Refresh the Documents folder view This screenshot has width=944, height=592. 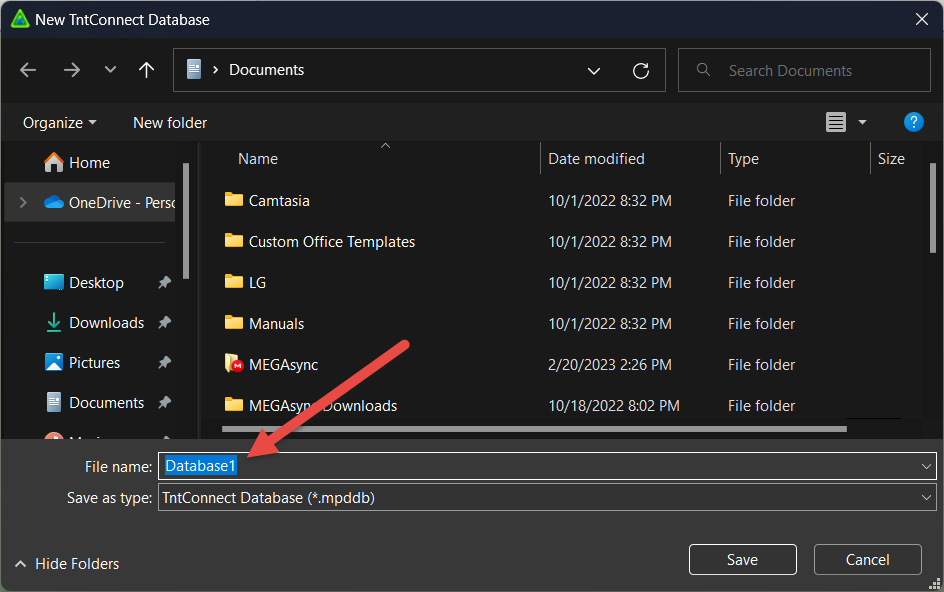click(641, 71)
